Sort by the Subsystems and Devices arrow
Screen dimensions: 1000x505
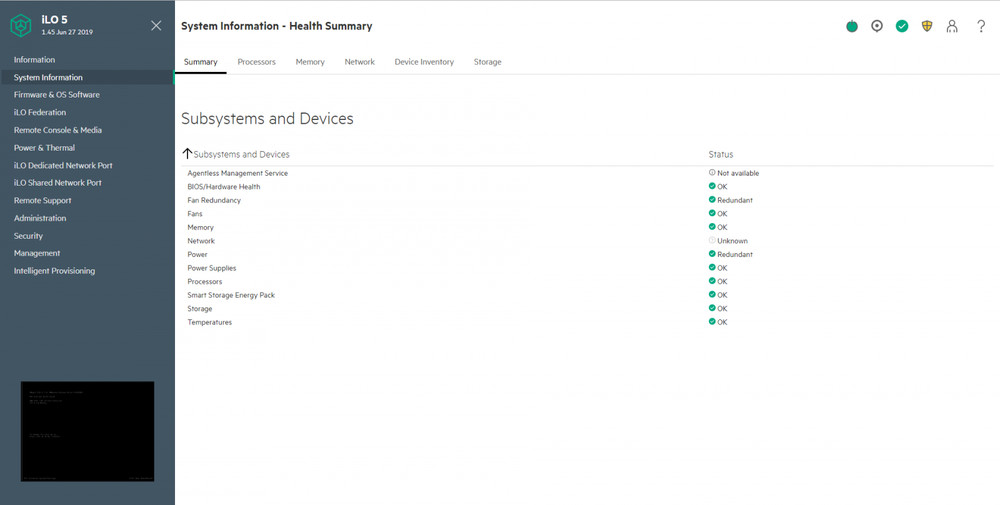(187, 154)
